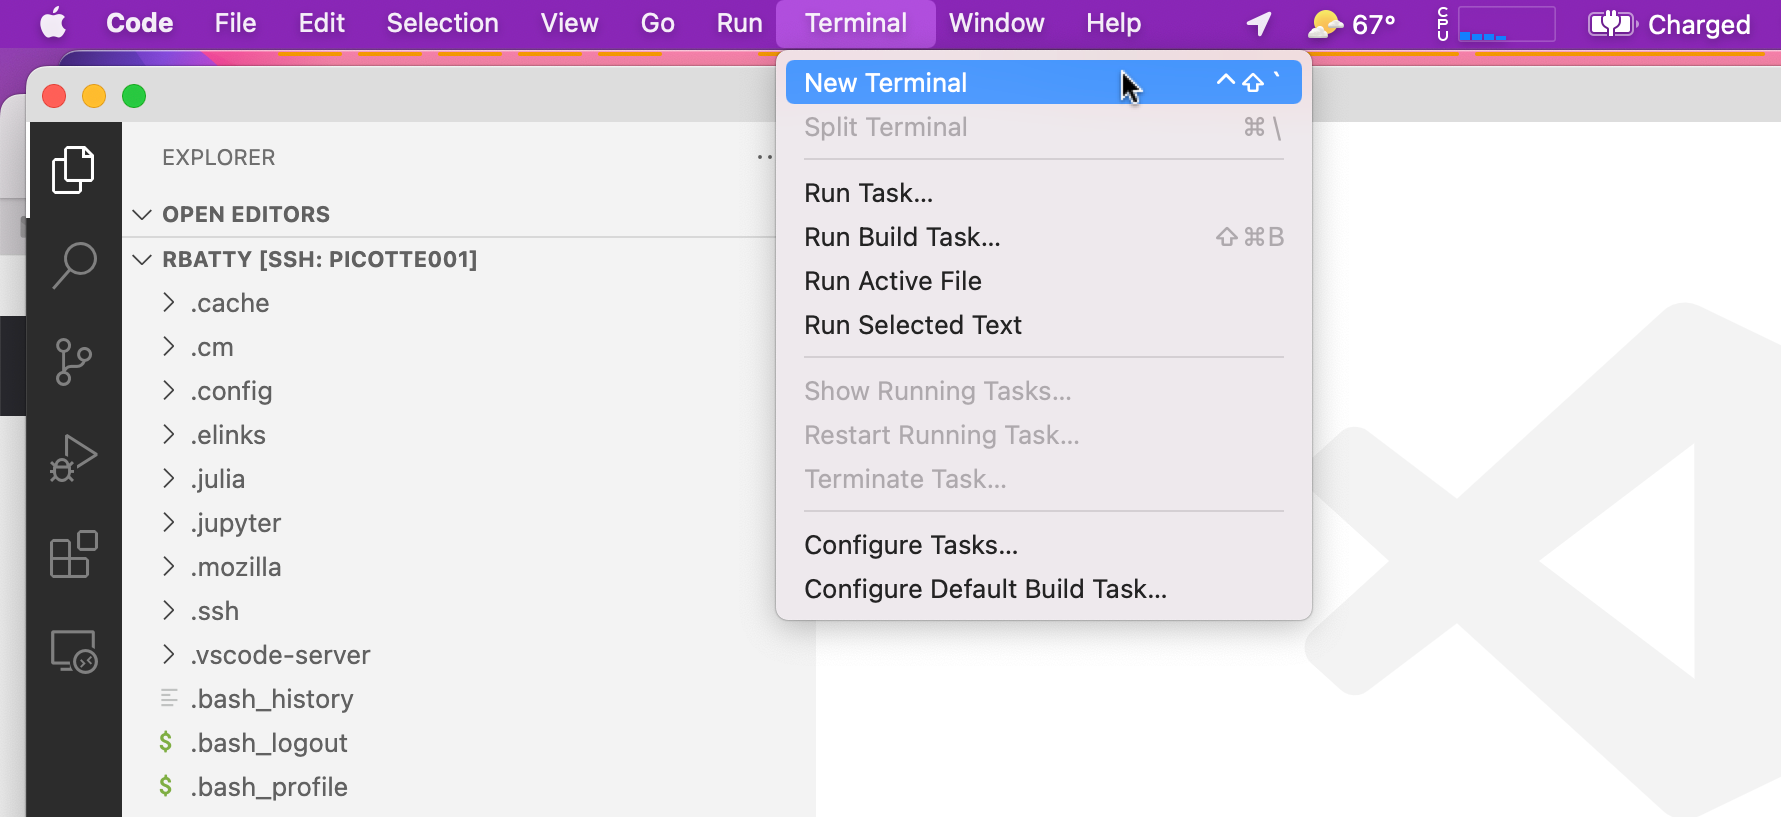
Task: Open the weather 67° menu bar item
Action: coord(1351,23)
